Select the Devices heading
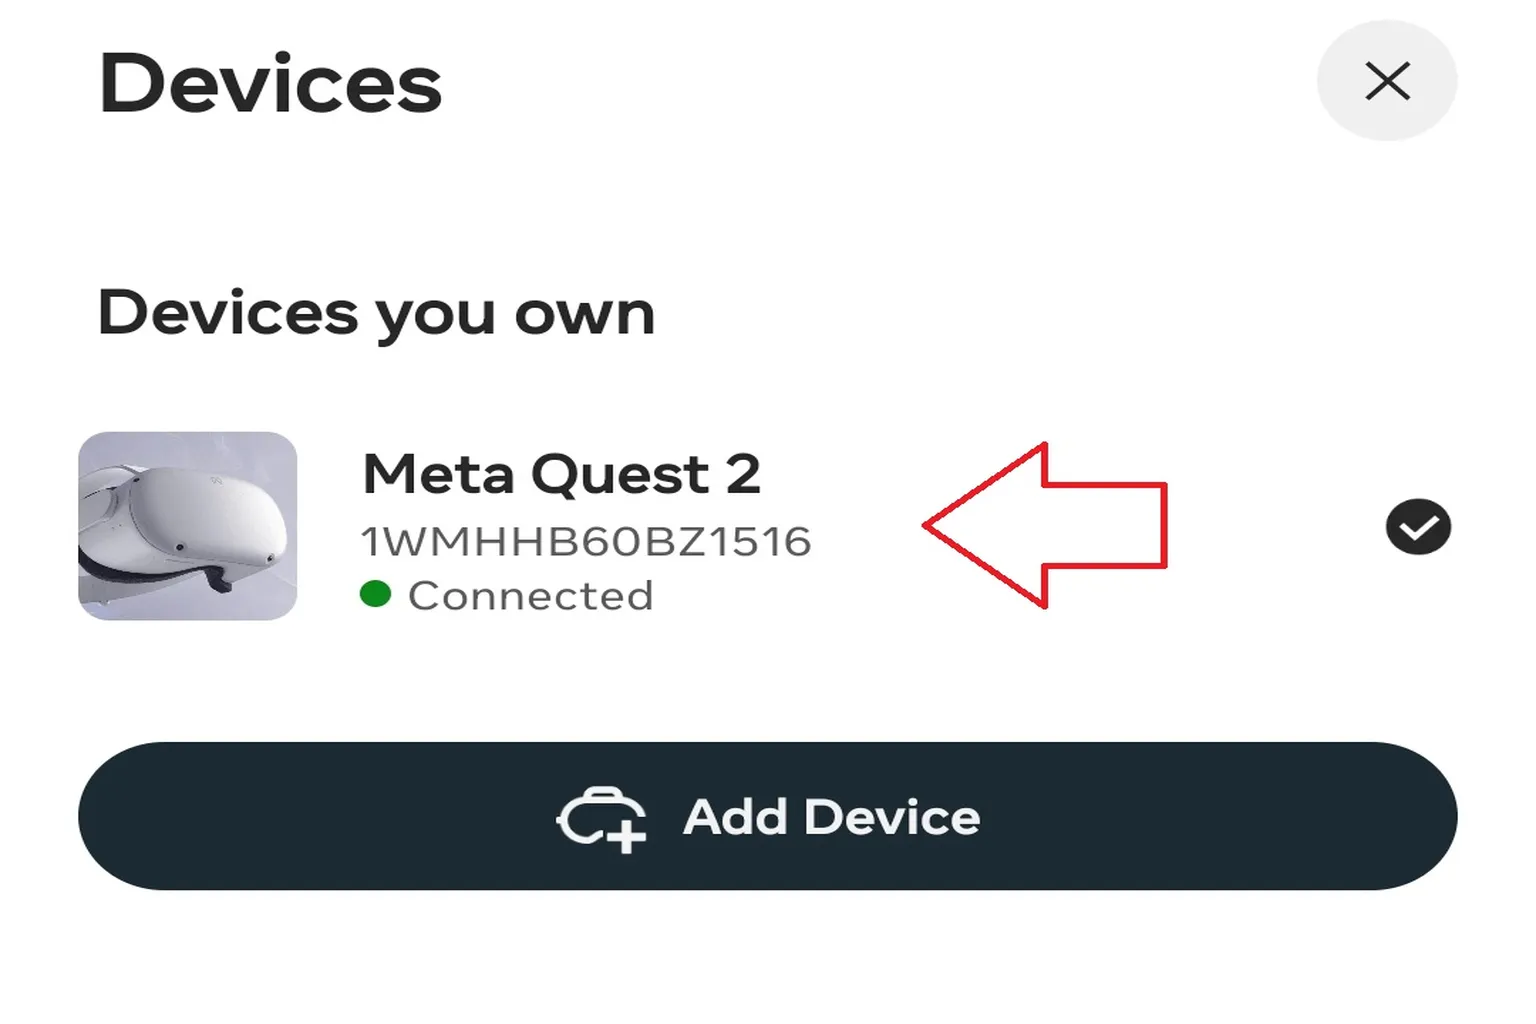Image resolution: width=1536 pixels, height=1024 pixels. coord(271,84)
